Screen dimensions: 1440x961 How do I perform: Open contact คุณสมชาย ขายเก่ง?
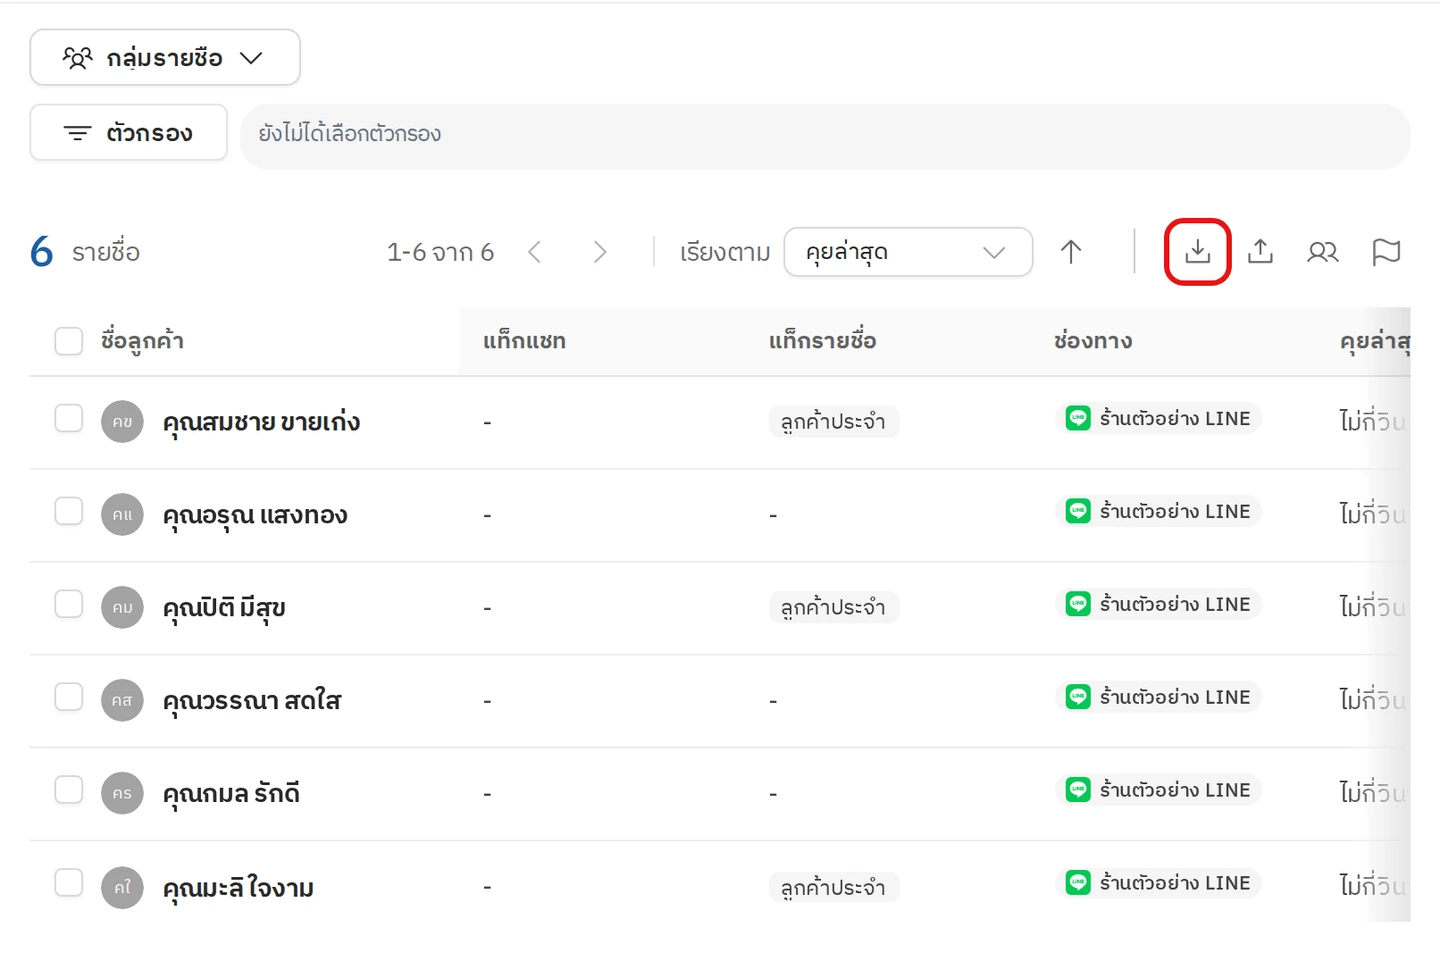(x=261, y=423)
